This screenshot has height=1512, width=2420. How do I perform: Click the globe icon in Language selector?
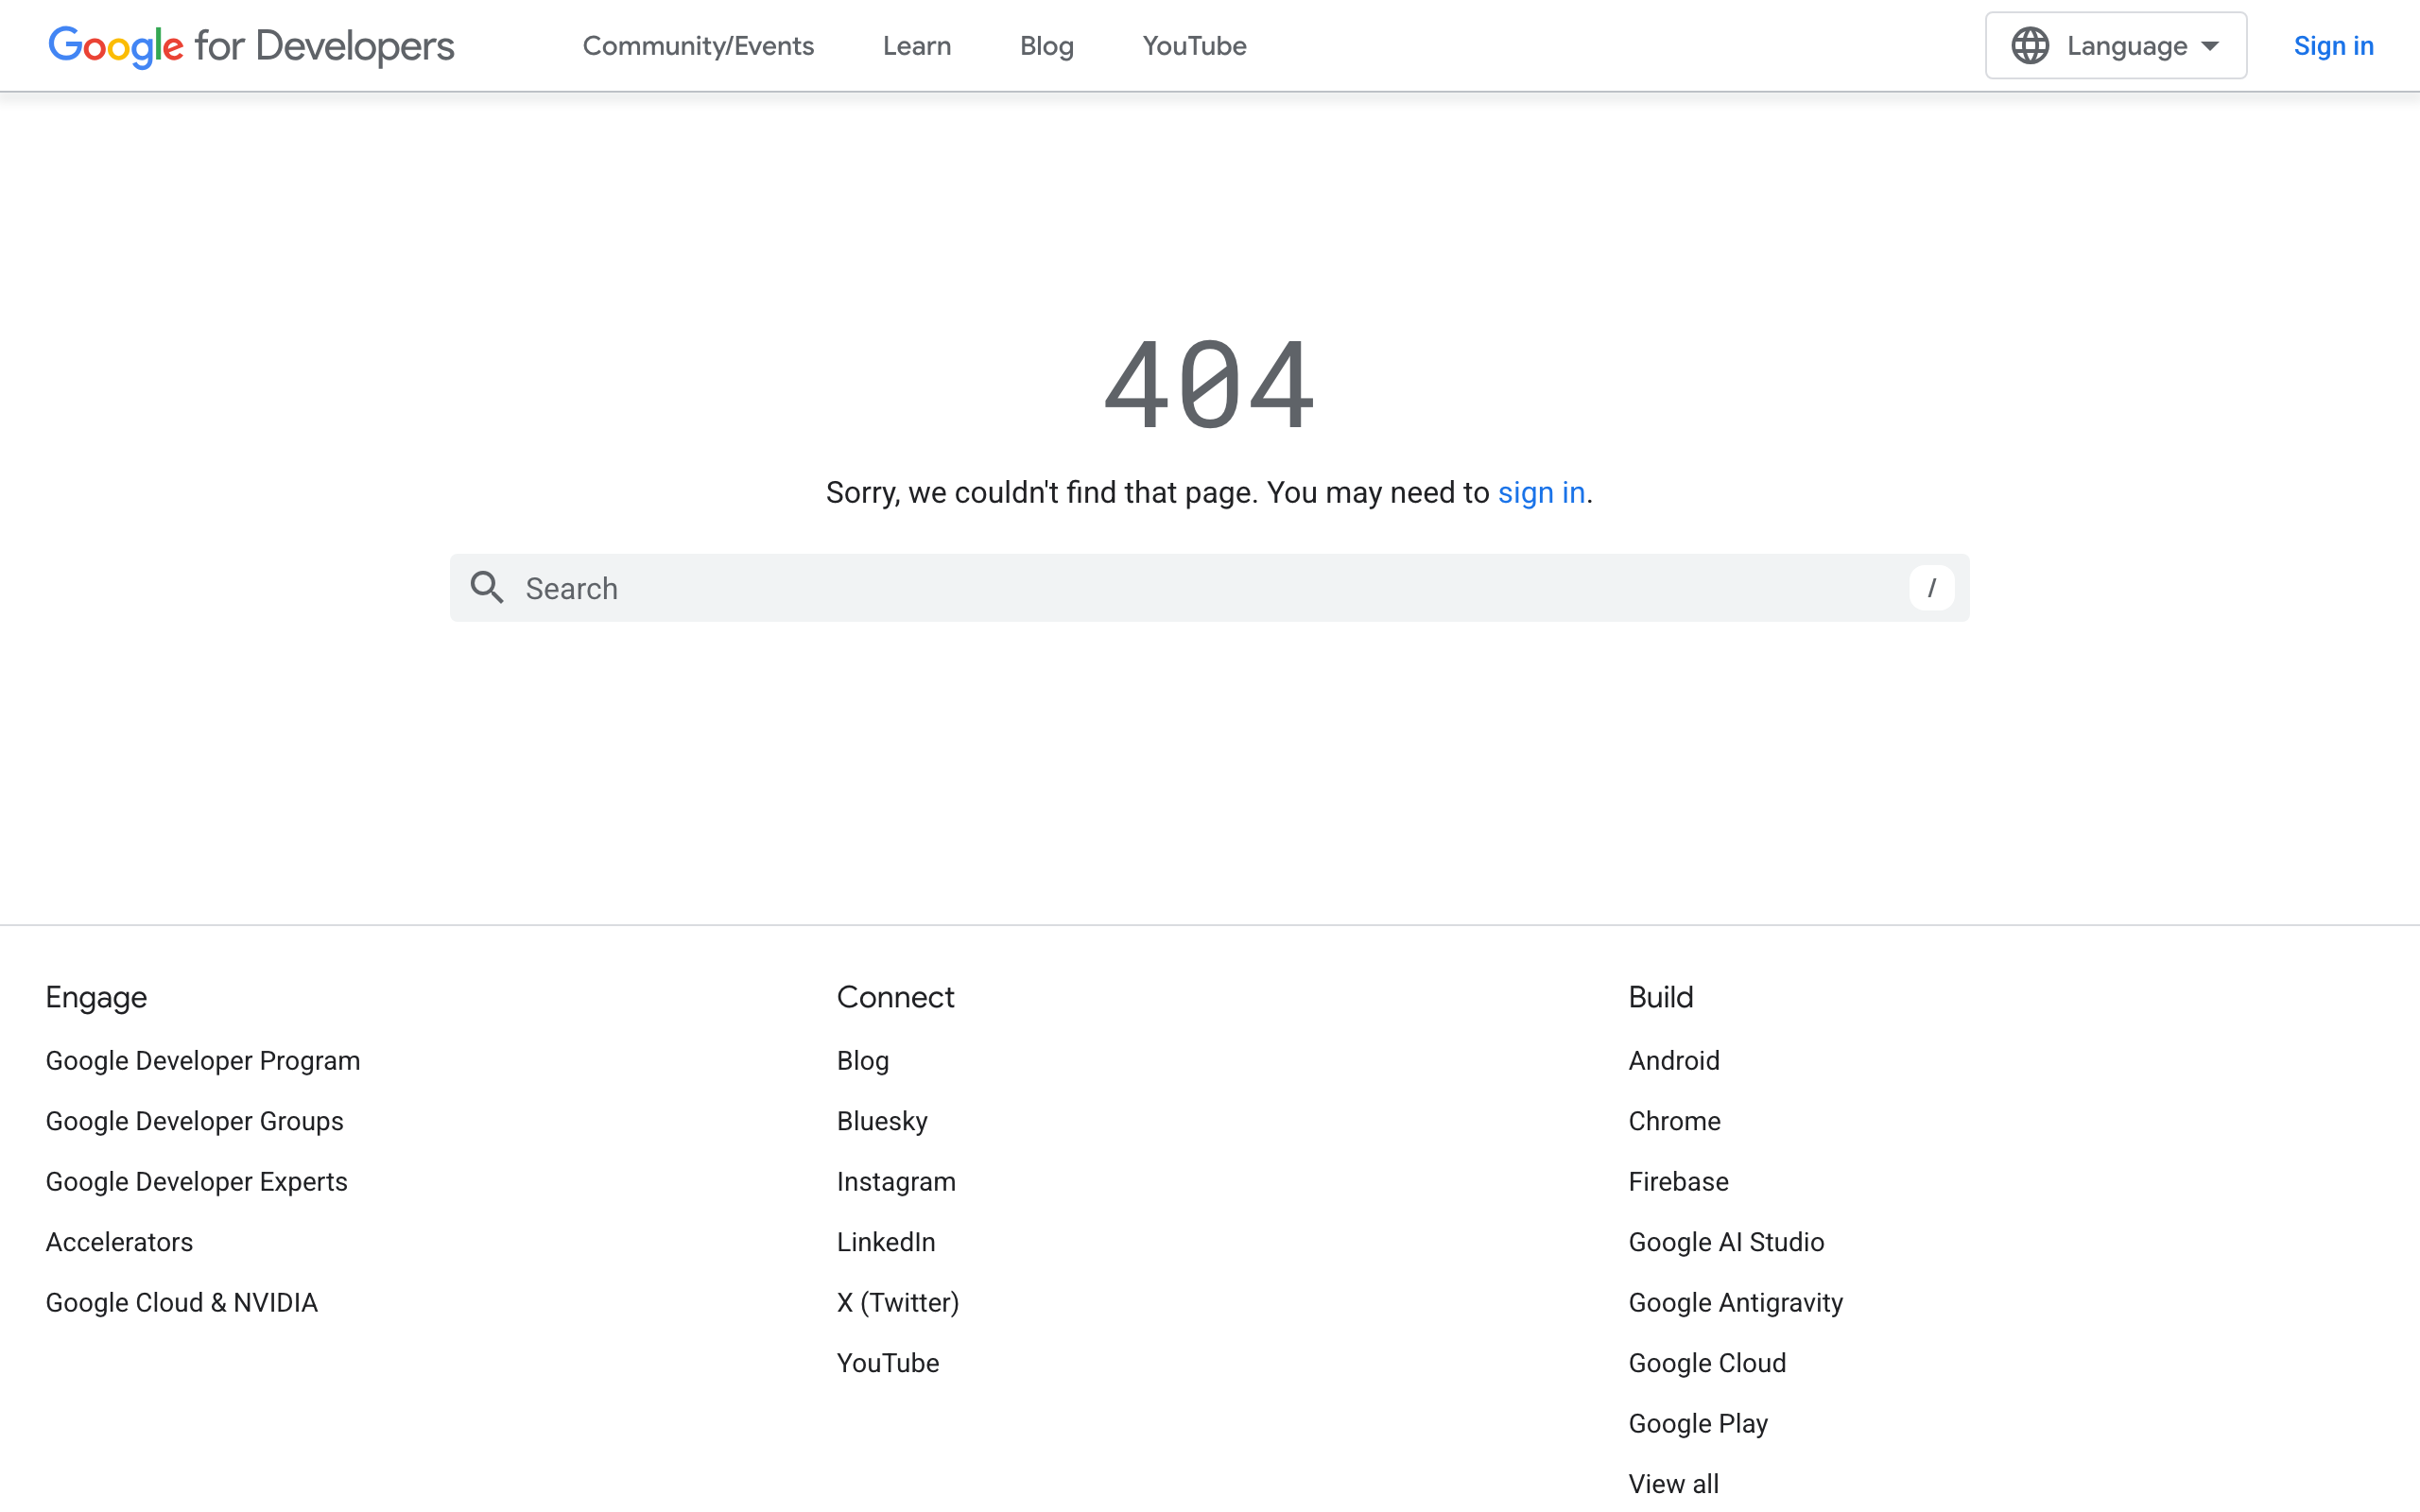(x=2030, y=46)
